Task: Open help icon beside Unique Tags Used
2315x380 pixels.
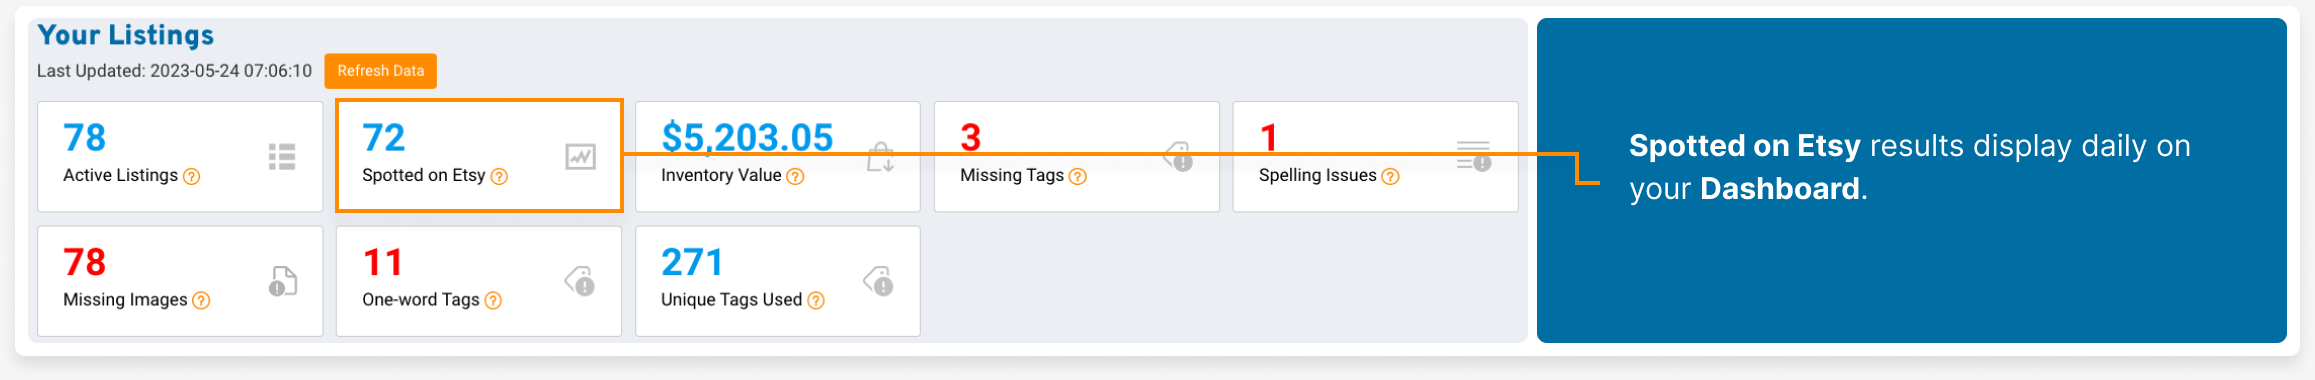Action: pyautogui.click(x=816, y=300)
